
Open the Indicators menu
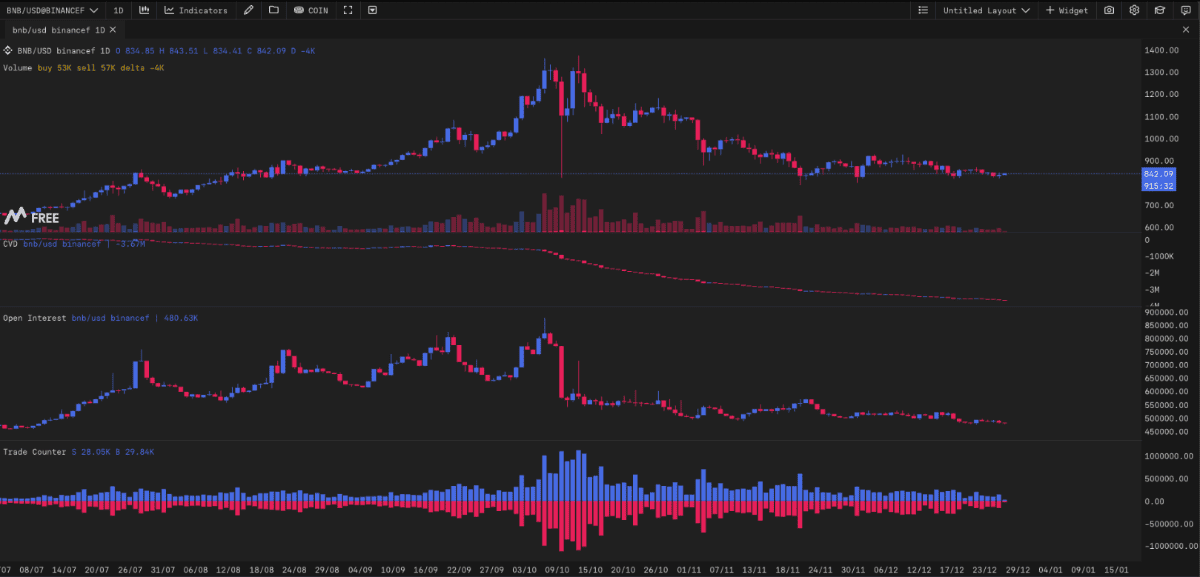(196, 10)
